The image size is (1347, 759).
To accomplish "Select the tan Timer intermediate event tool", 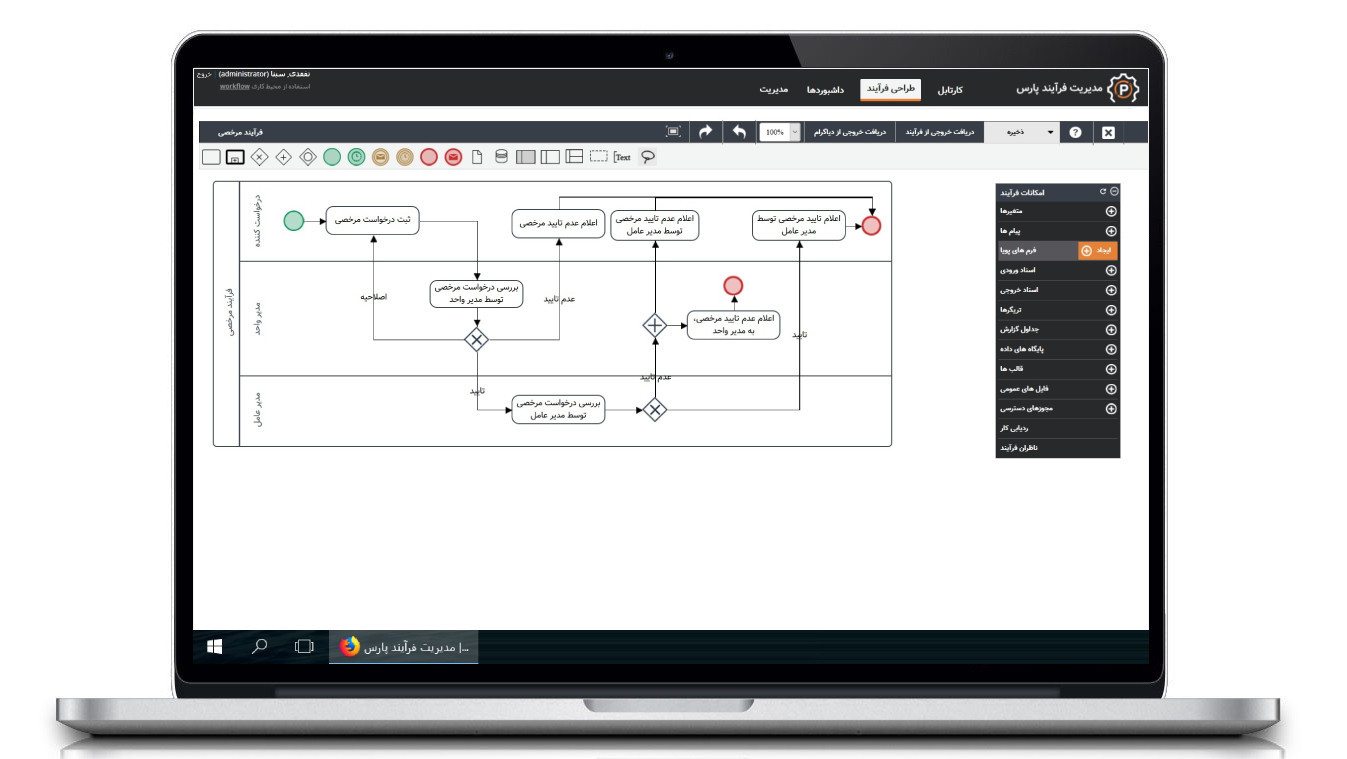I will point(404,157).
